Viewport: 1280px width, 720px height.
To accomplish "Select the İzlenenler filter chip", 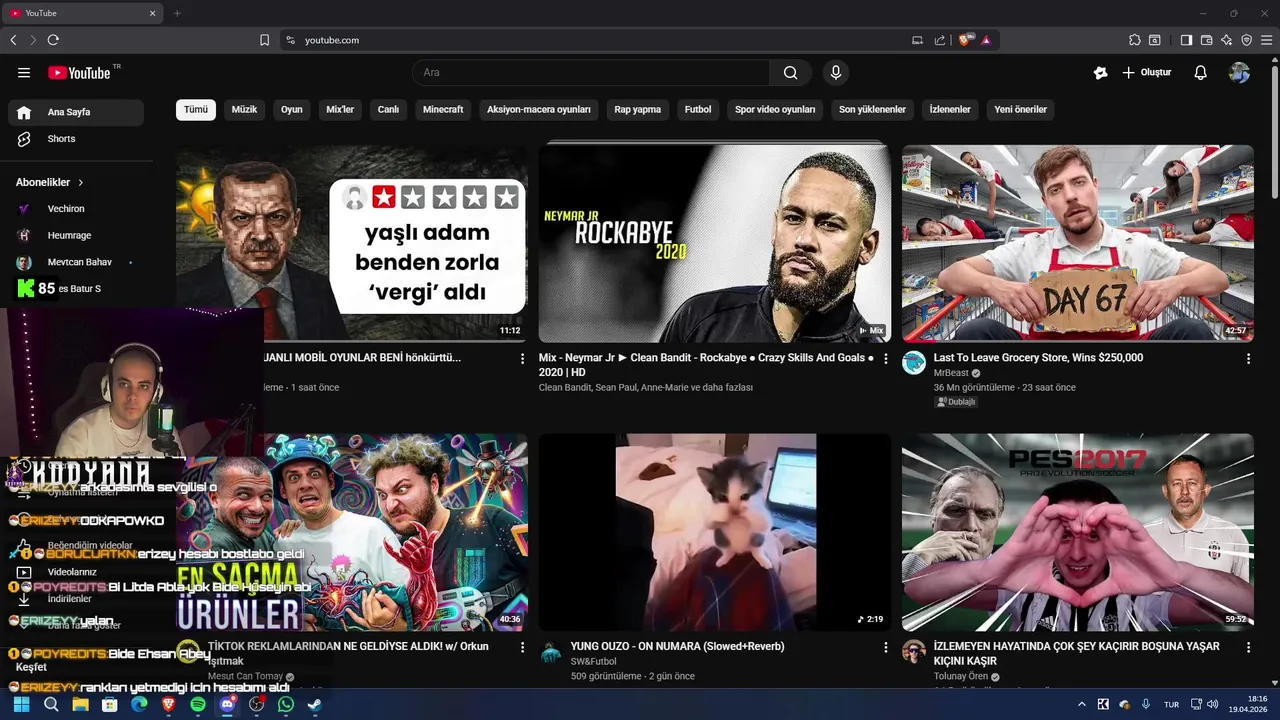I will tap(950, 110).
